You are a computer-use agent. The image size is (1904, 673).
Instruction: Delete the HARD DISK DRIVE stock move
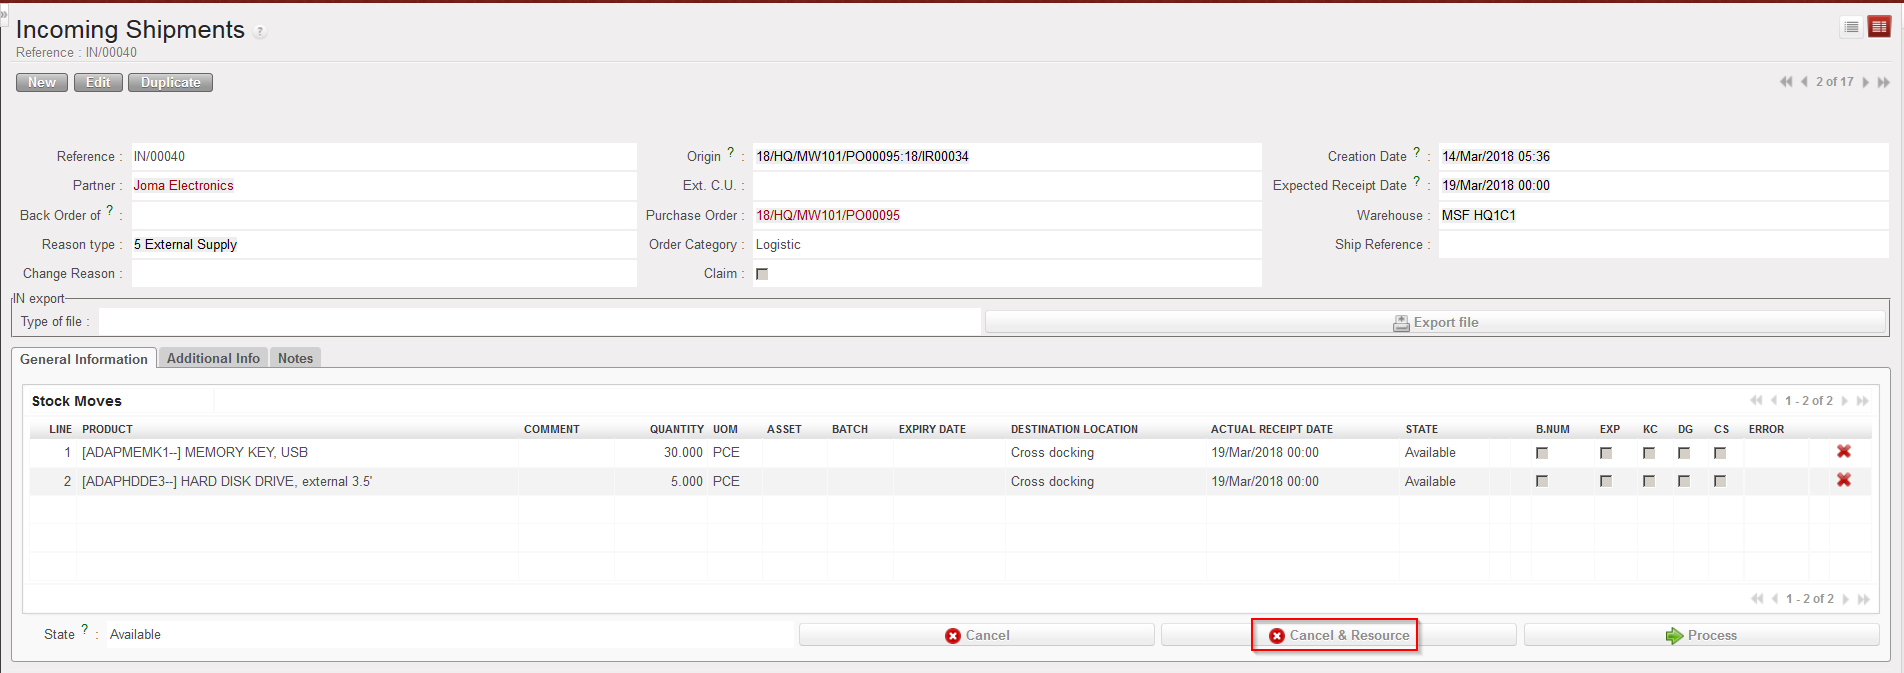(1844, 481)
